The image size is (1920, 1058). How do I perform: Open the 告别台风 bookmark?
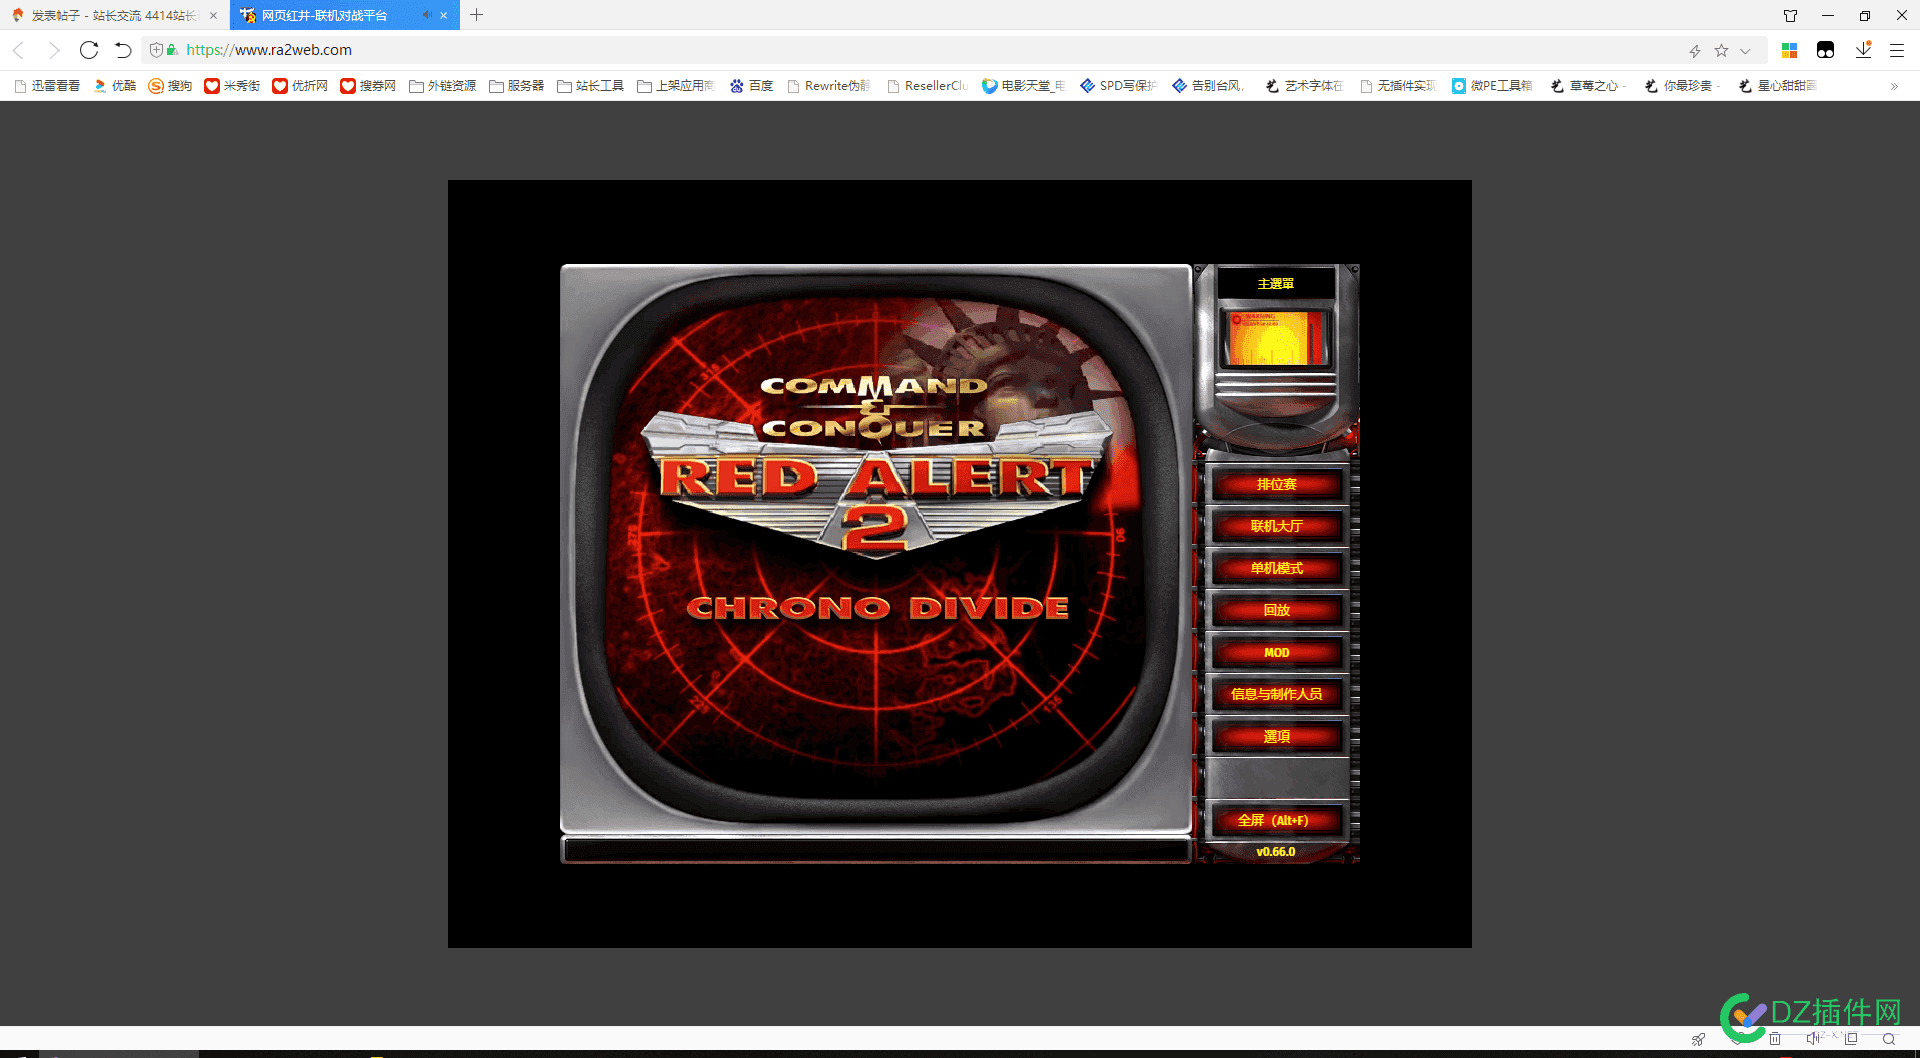coord(1209,86)
